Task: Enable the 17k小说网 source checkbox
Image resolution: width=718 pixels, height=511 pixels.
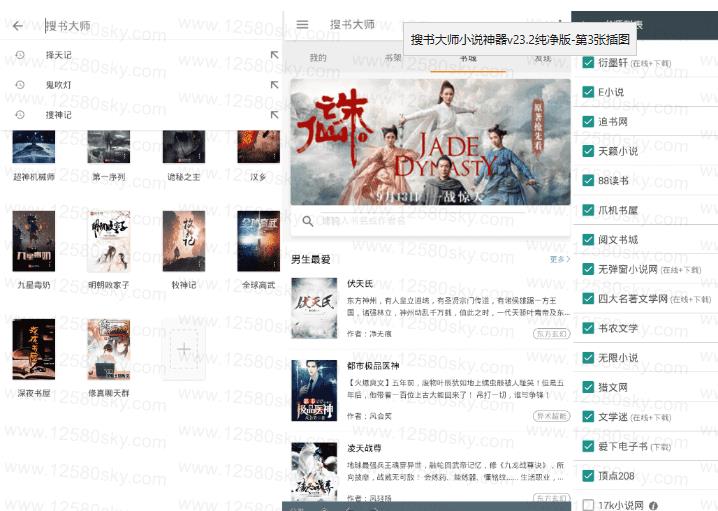Action: point(588,505)
